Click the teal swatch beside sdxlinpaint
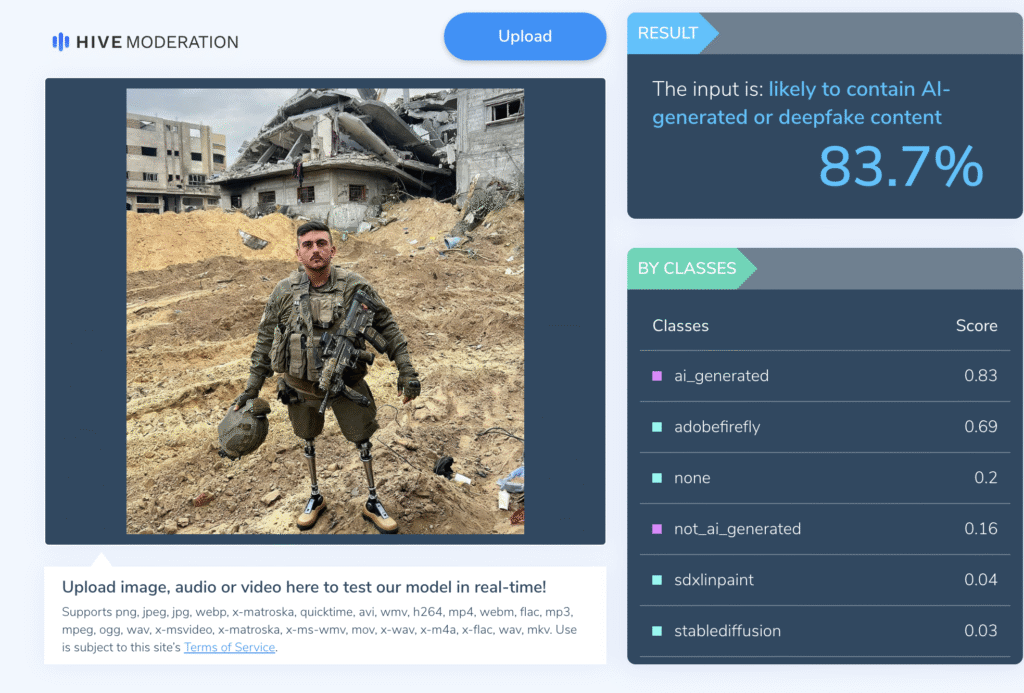1024x693 pixels. coord(657,580)
